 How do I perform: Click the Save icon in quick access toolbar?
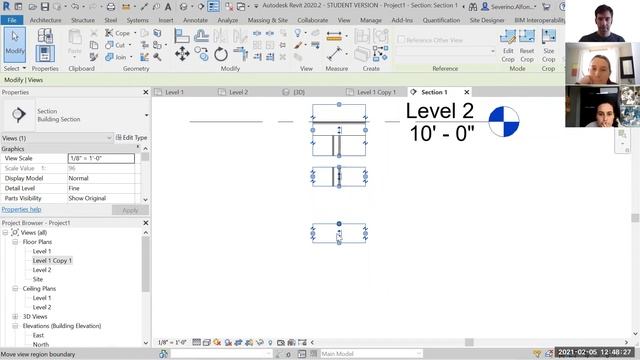point(45,7)
